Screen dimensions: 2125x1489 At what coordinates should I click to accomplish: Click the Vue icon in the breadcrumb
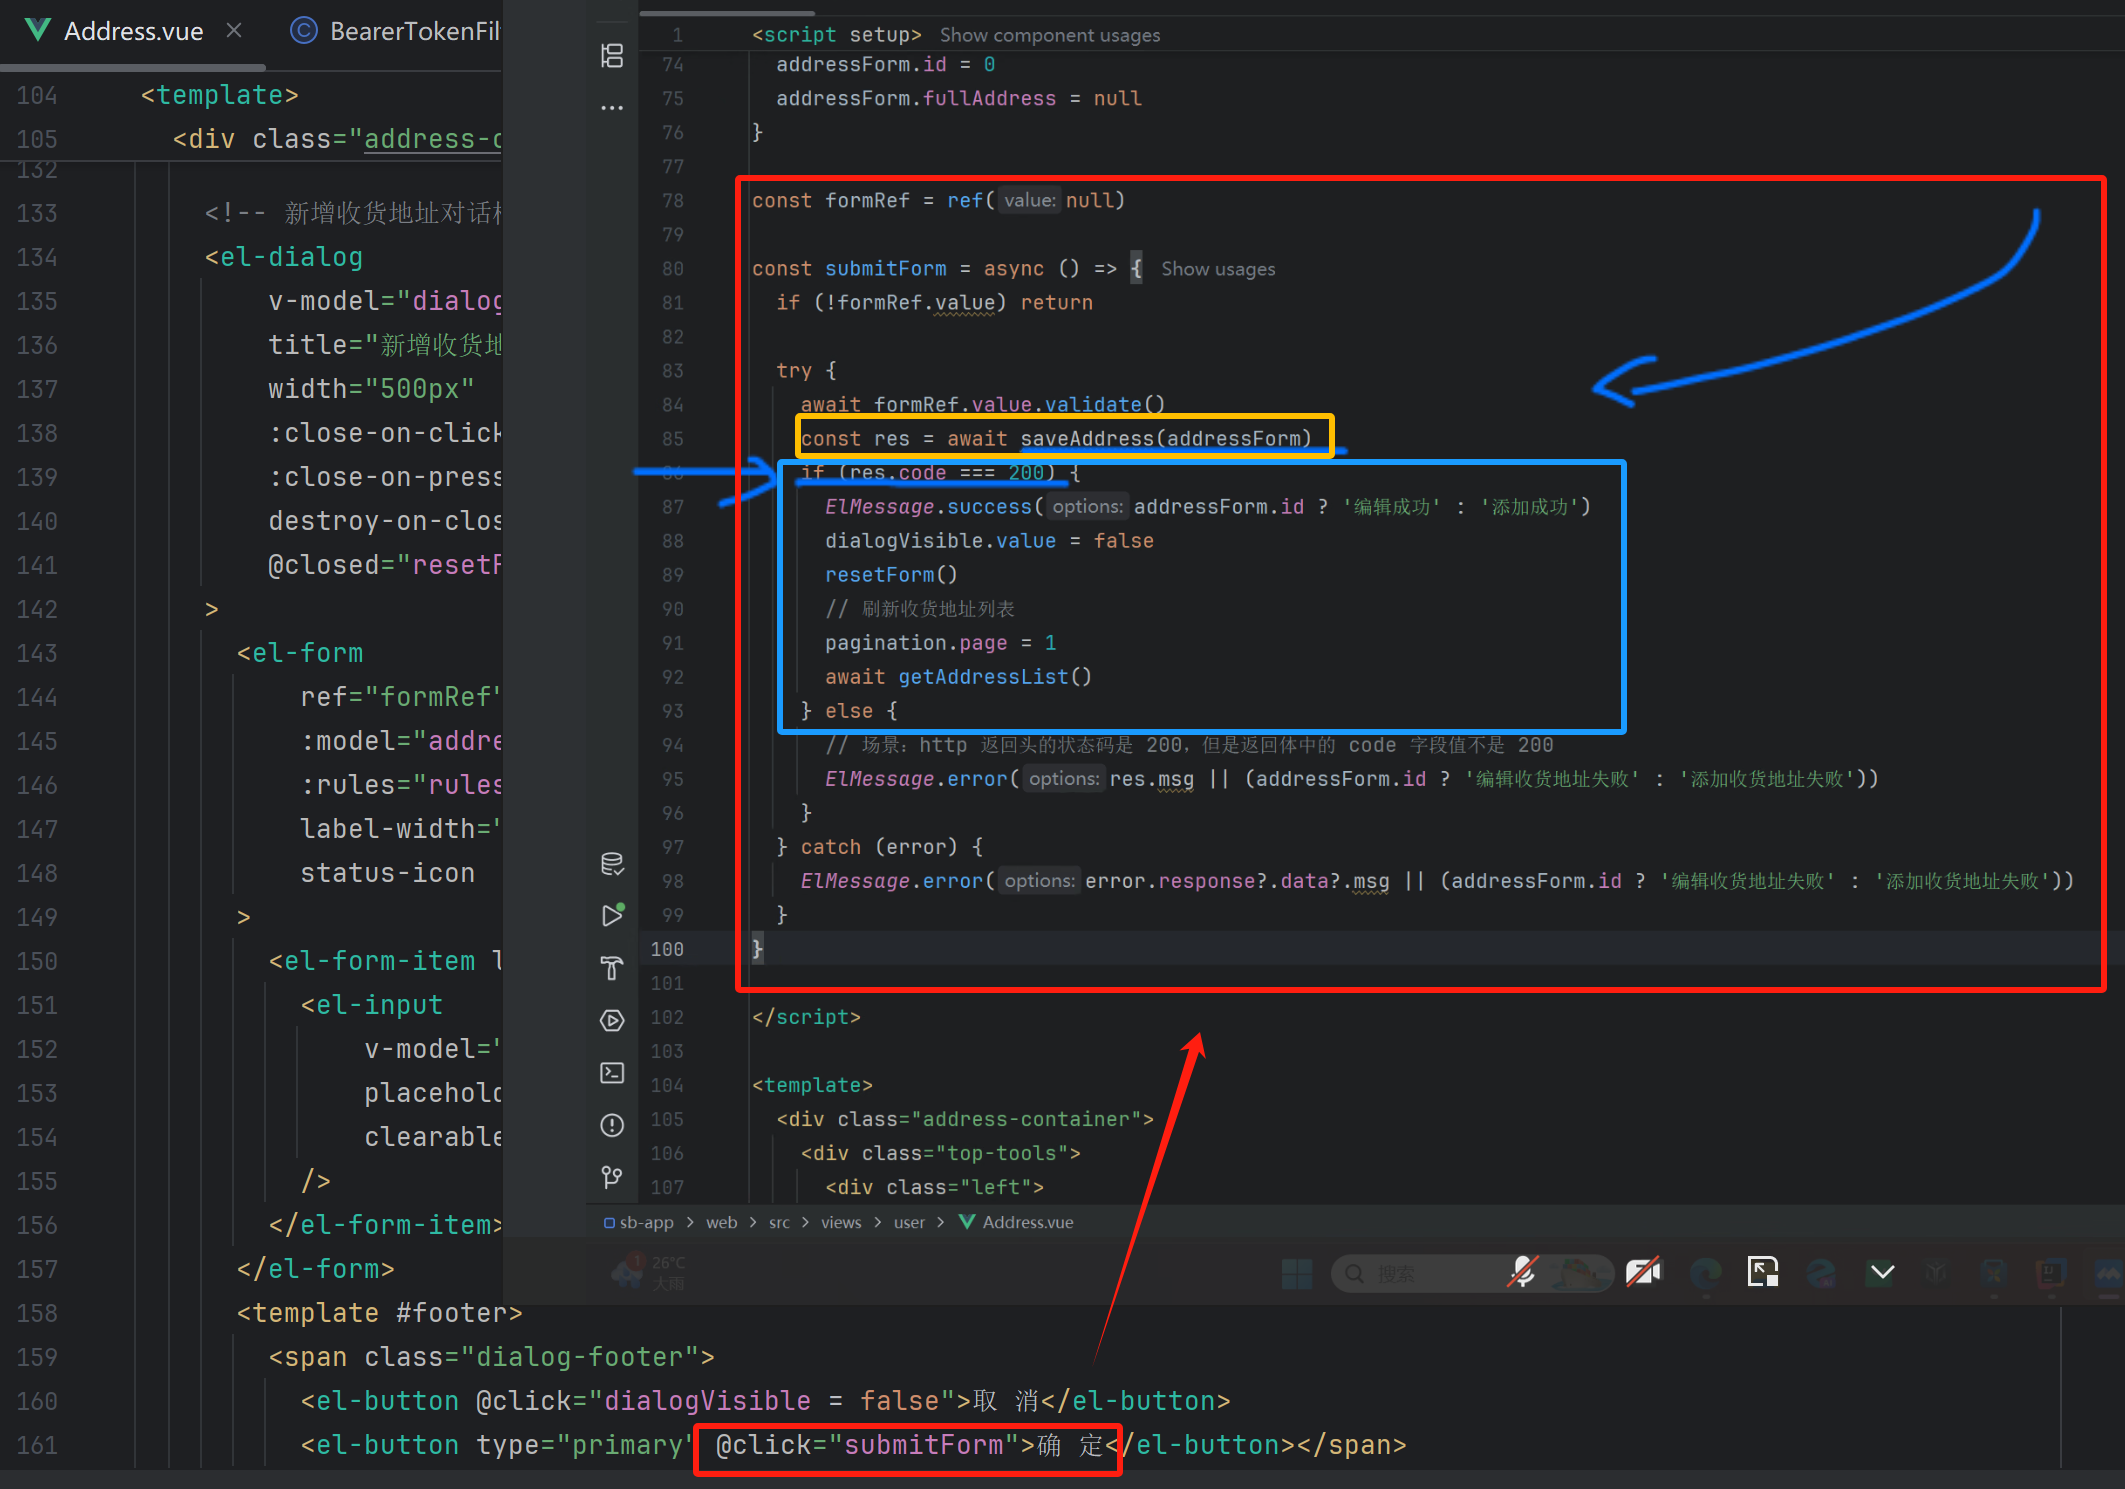[967, 1222]
